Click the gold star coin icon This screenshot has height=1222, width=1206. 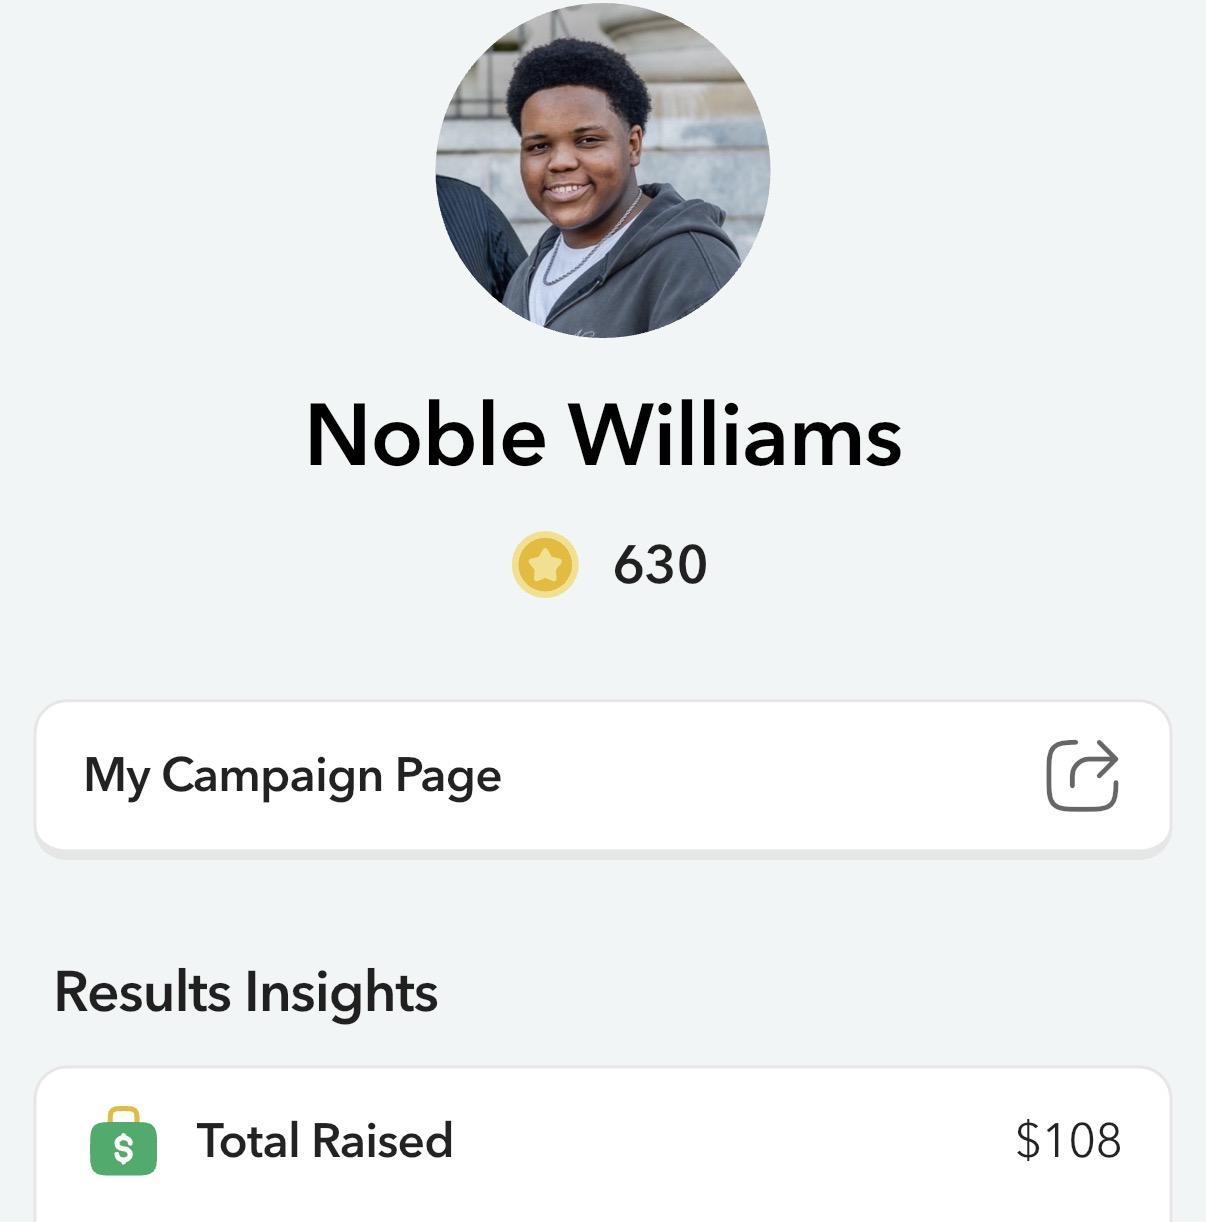coord(545,565)
